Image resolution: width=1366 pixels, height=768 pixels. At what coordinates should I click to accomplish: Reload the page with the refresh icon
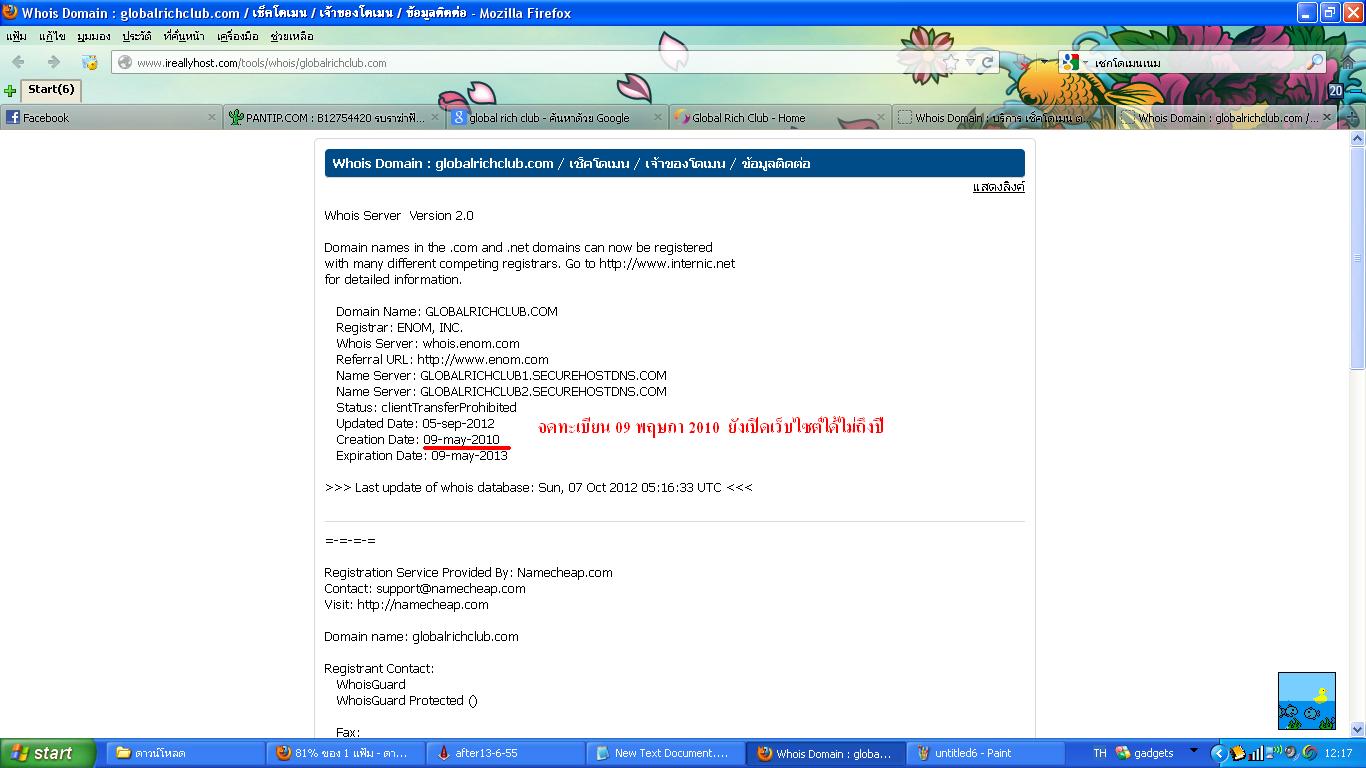(x=988, y=62)
